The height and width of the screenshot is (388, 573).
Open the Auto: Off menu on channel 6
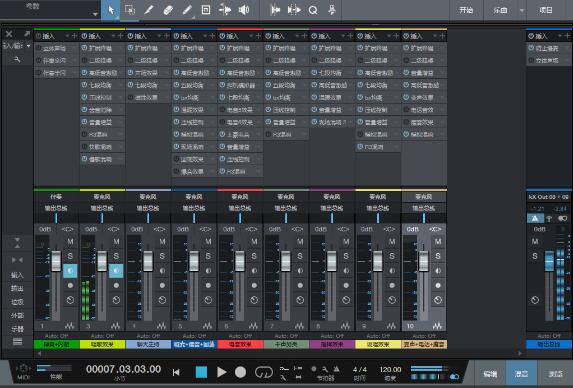(x=240, y=335)
